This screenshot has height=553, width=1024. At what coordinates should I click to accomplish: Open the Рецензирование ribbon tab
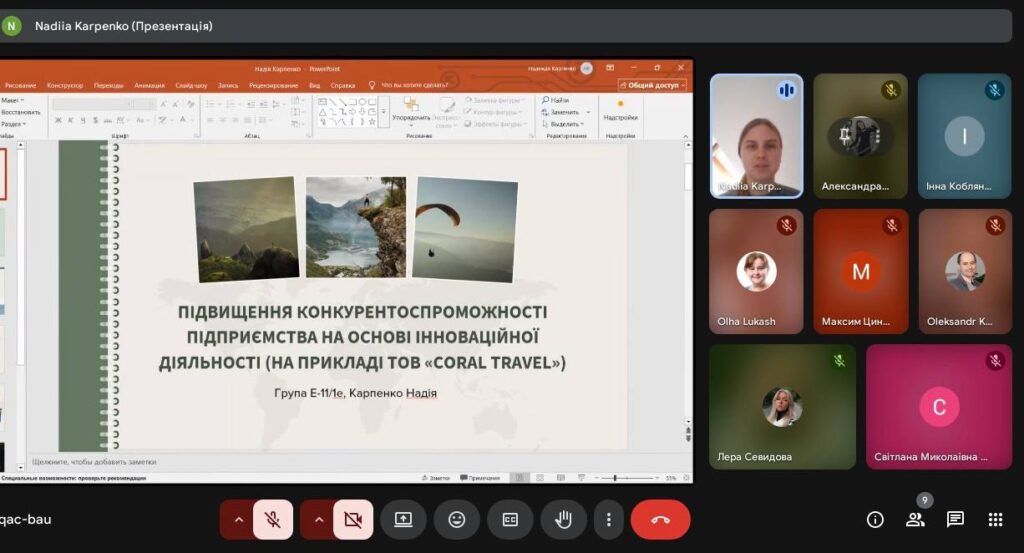[x=273, y=86]
